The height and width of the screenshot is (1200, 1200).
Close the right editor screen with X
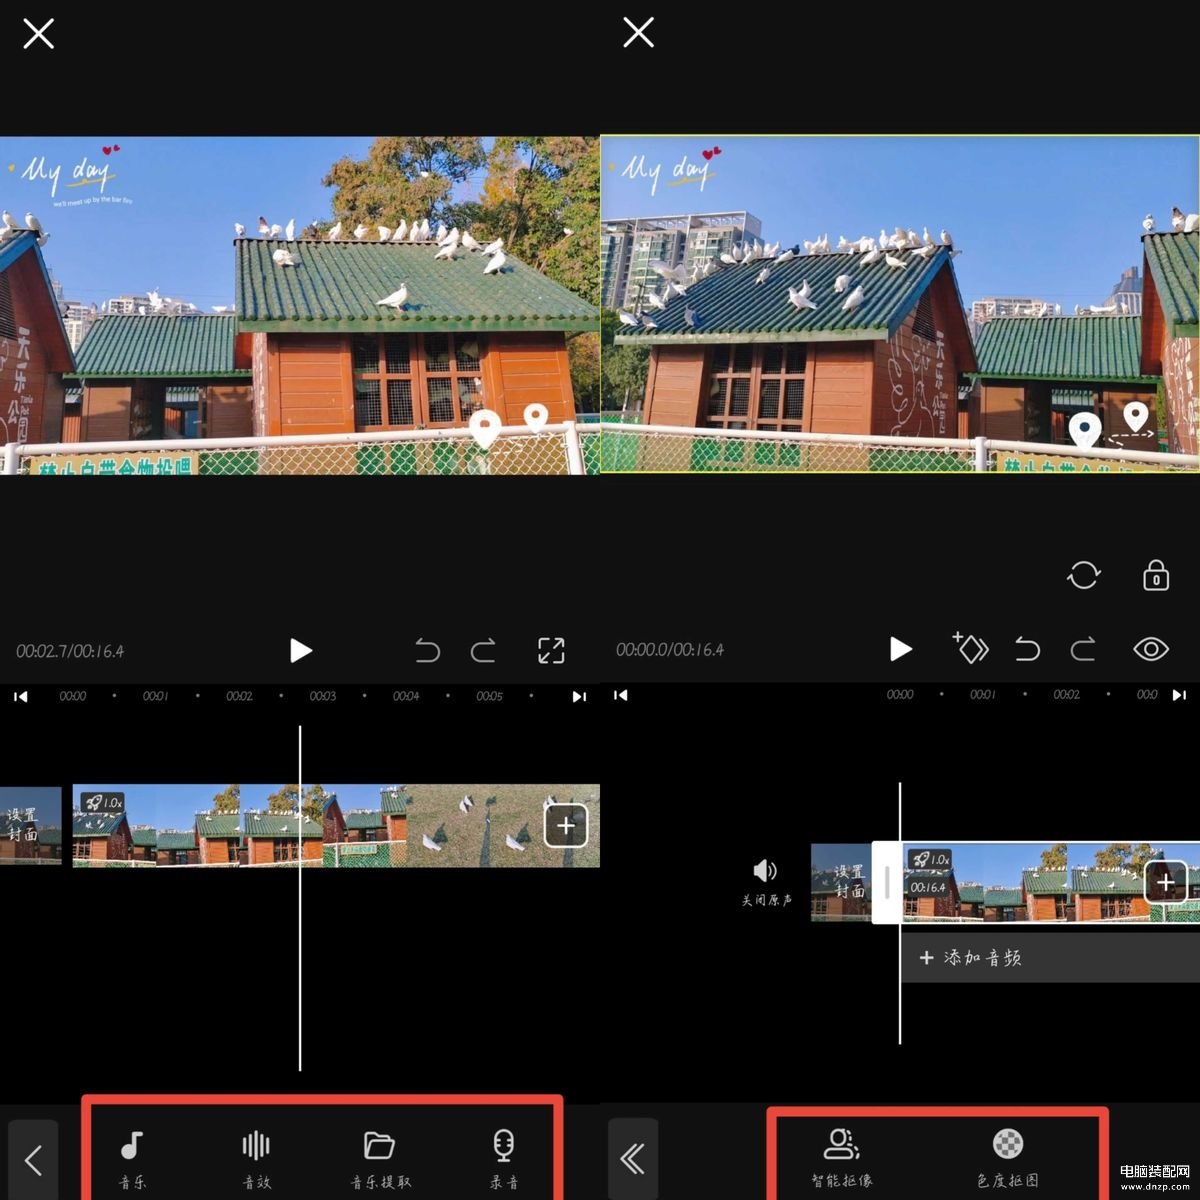coord(638,33)
